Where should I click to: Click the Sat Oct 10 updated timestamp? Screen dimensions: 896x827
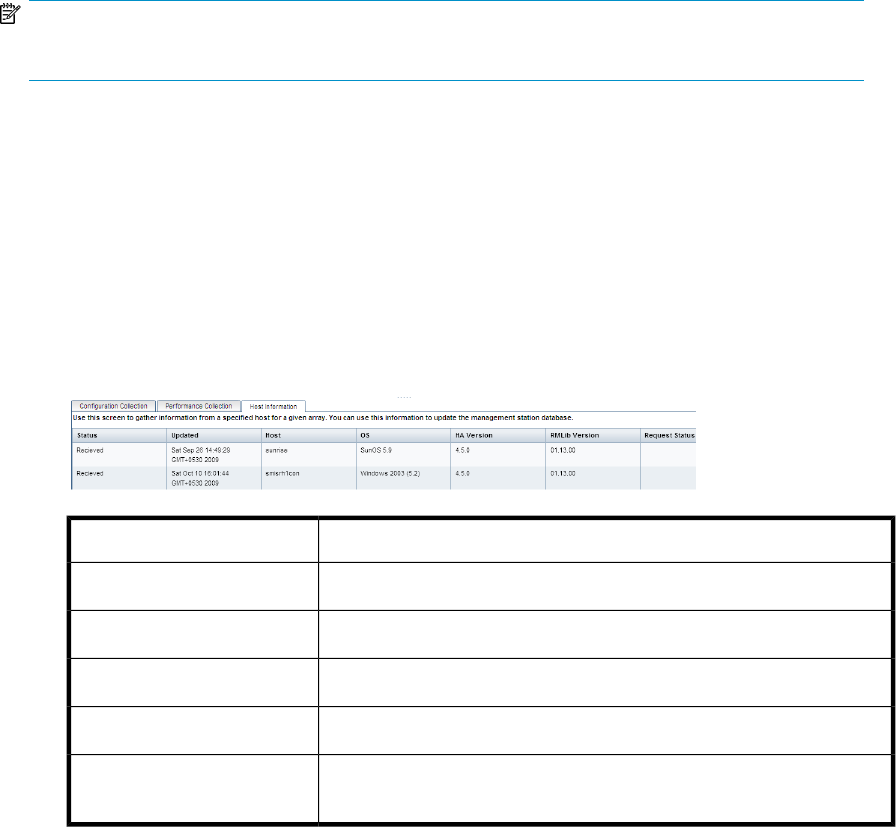click(201, 477)
